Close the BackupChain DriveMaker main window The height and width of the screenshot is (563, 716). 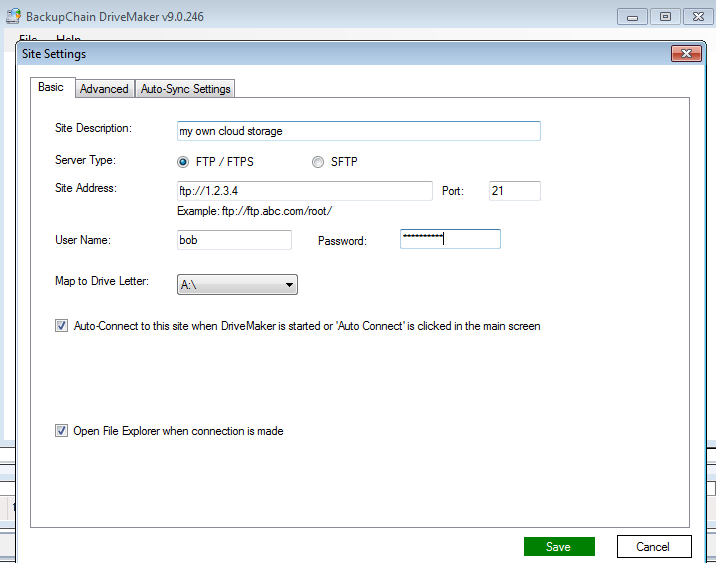coord(698,17)
